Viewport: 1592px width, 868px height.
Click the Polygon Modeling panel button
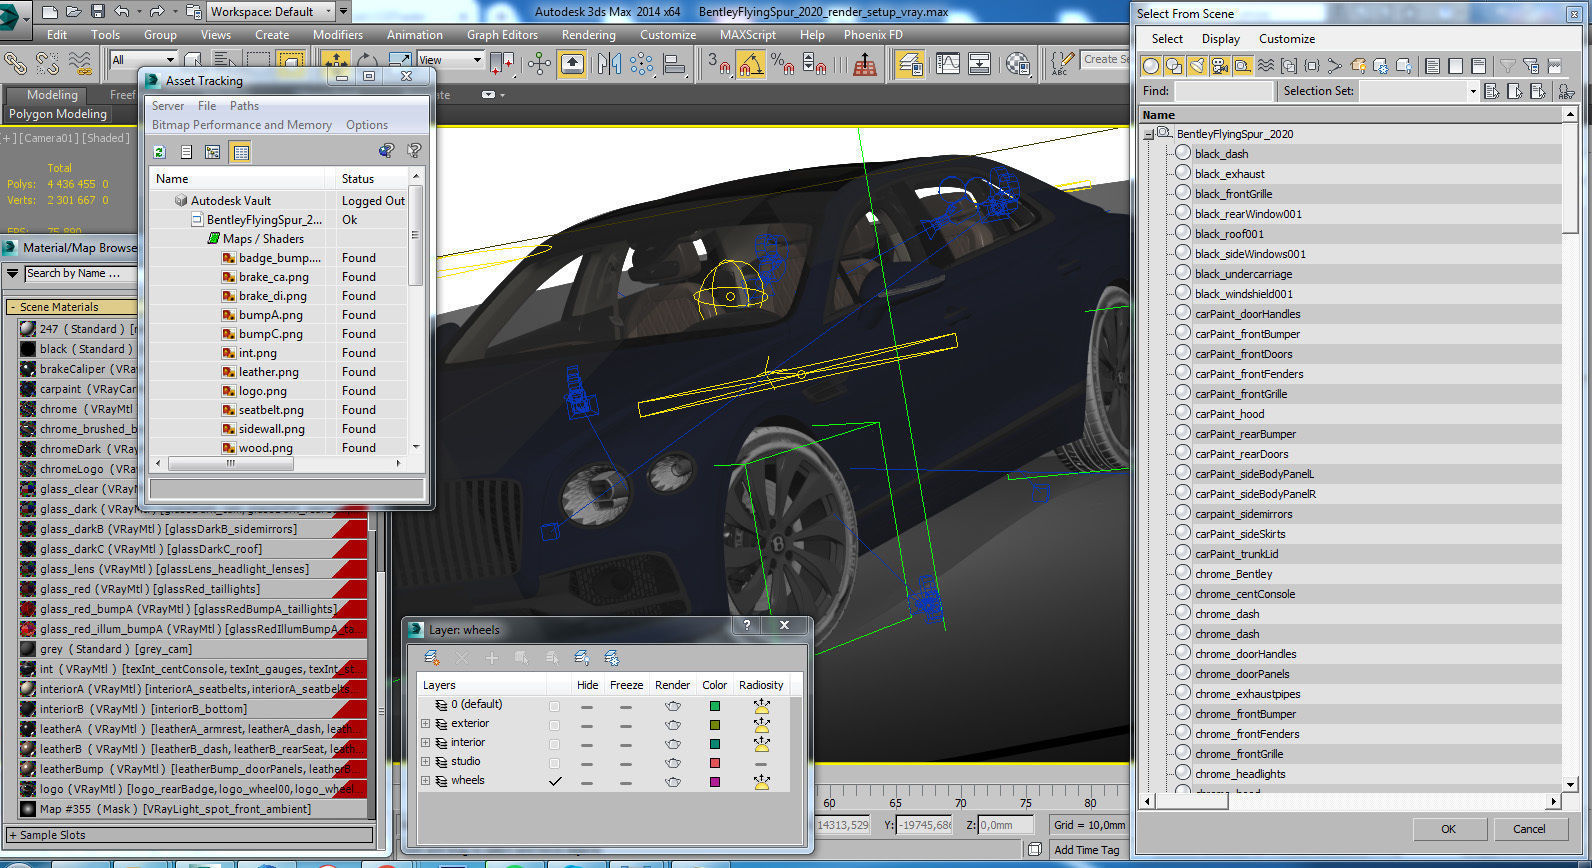[58, 114]
